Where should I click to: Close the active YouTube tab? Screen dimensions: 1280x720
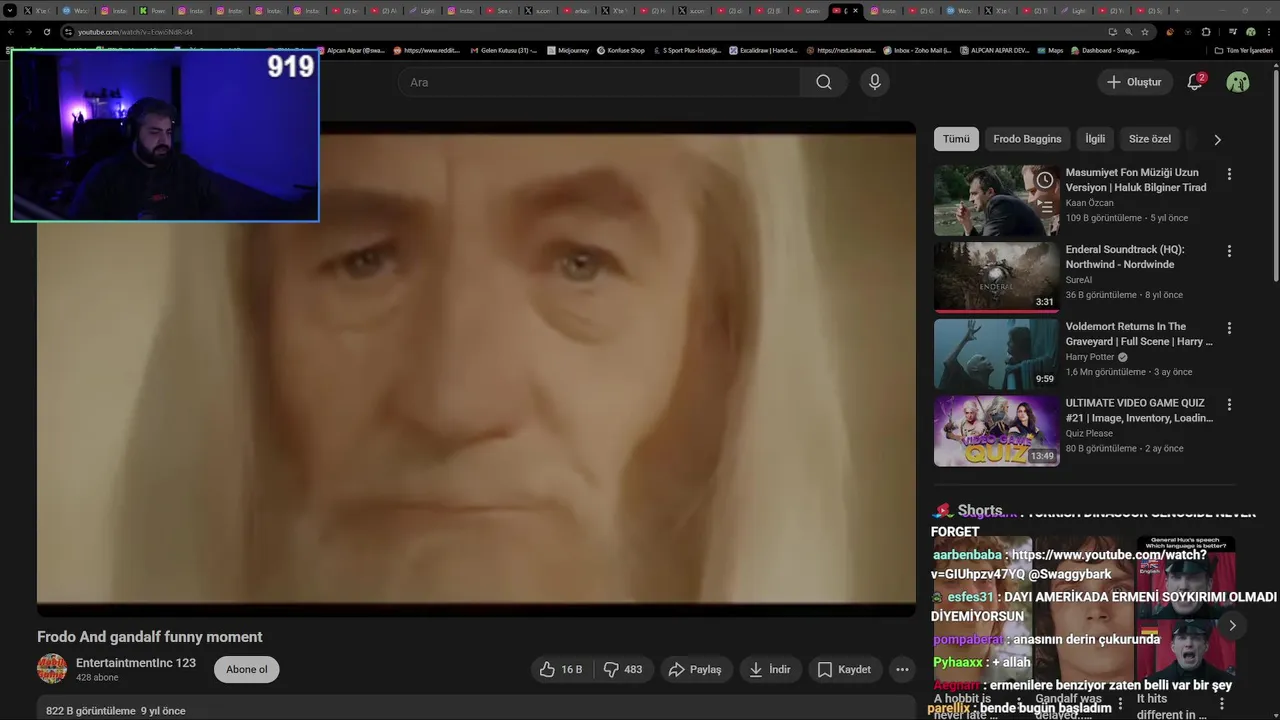(x=855, y=10)
